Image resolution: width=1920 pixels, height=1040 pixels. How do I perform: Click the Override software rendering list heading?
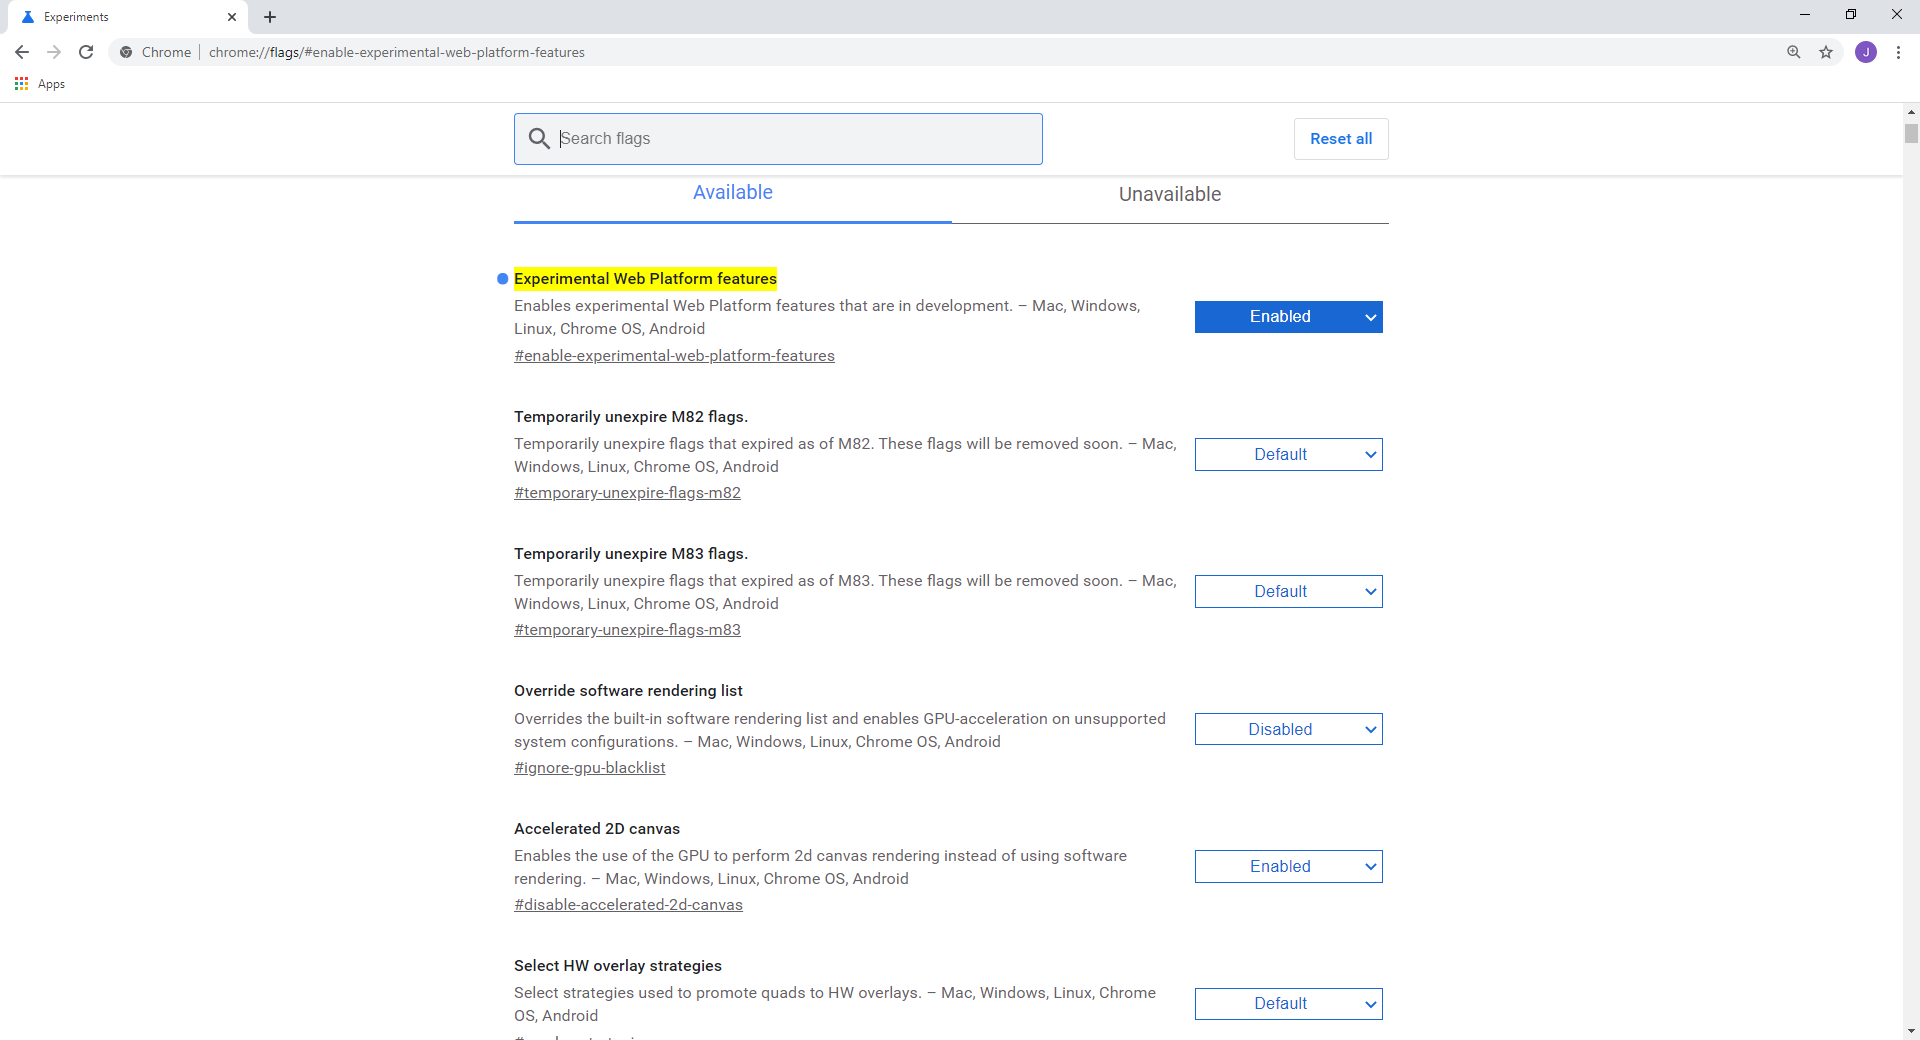(628, 691)
